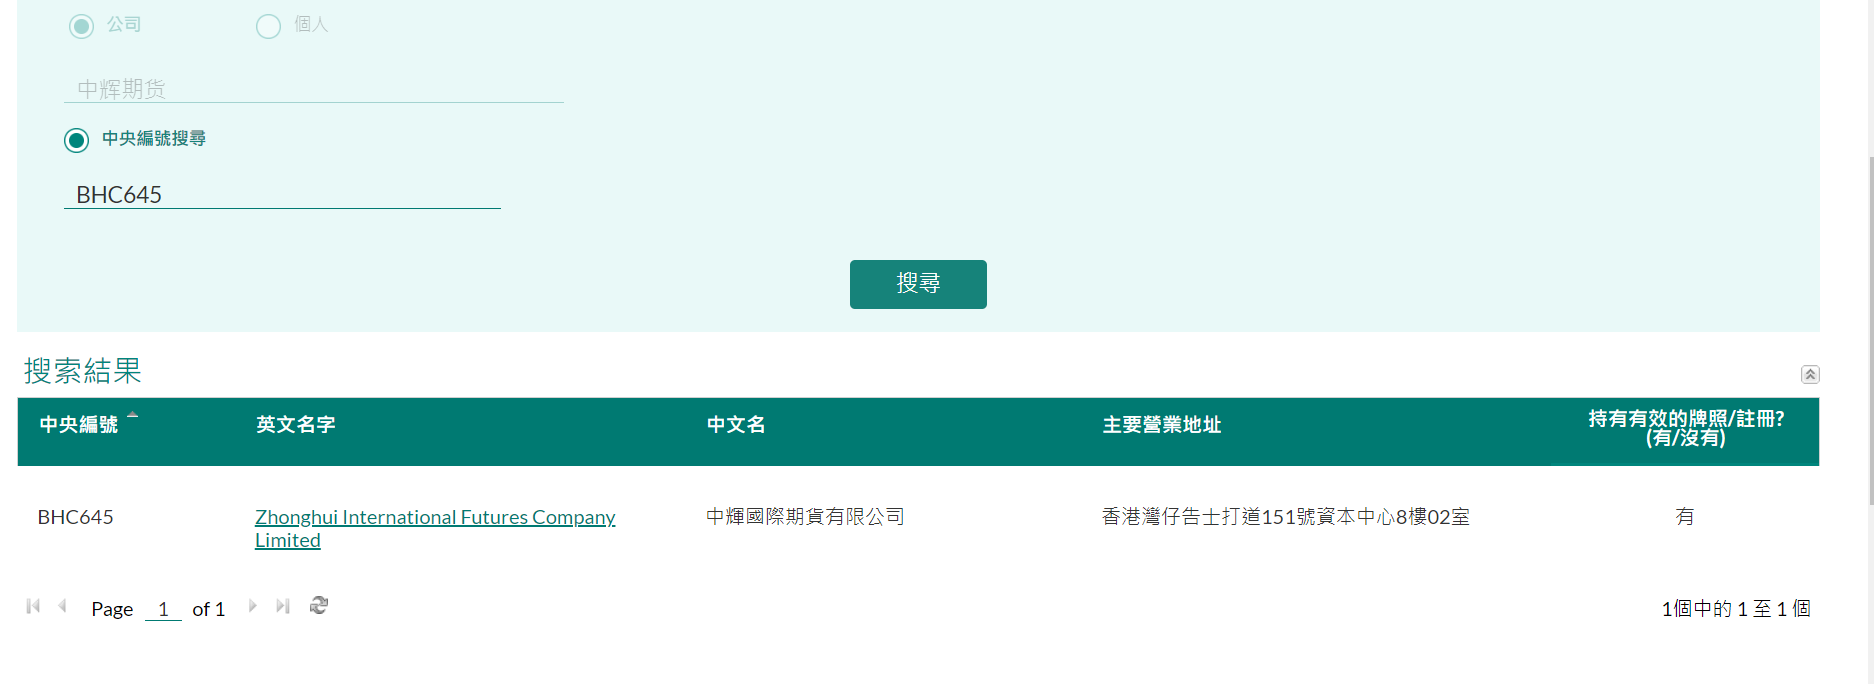This screenshot has width=1874, height=684.
Task: Click the 主要營業地址 column header
Action: pos(1162,425)
